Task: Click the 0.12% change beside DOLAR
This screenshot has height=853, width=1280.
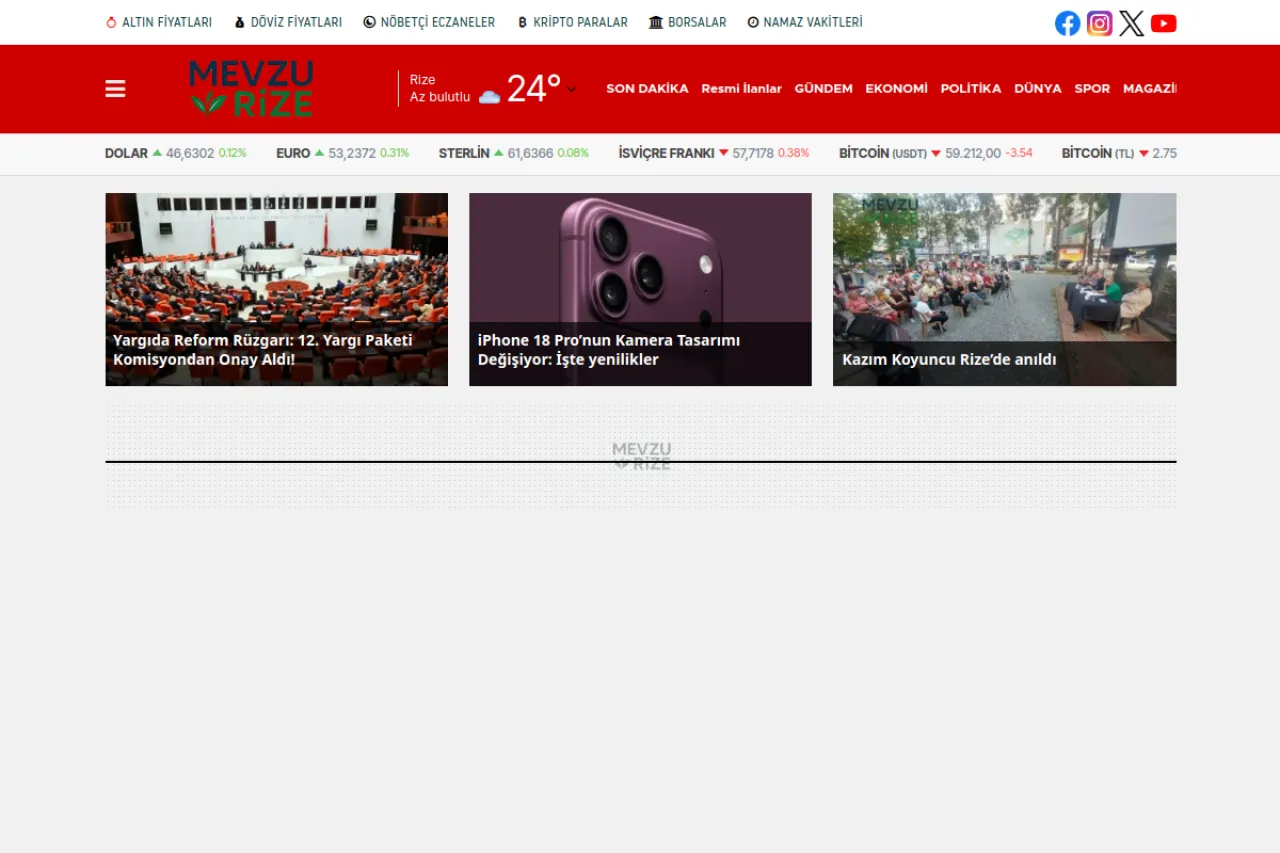Action: point(232,153)
